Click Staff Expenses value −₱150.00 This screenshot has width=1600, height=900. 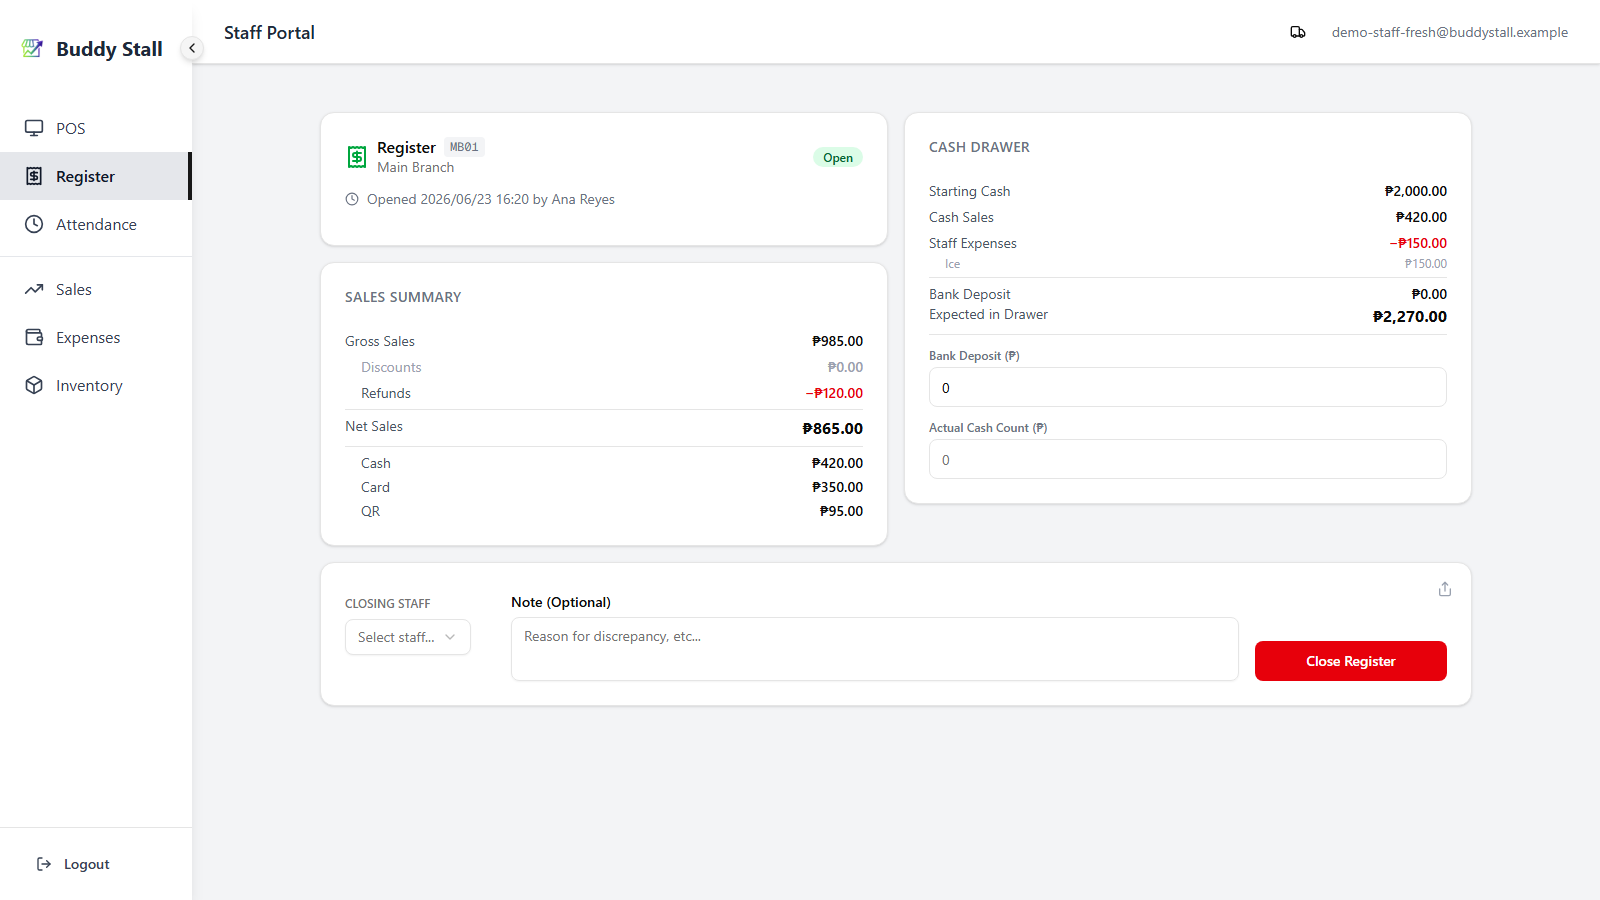pos(1418,243)
